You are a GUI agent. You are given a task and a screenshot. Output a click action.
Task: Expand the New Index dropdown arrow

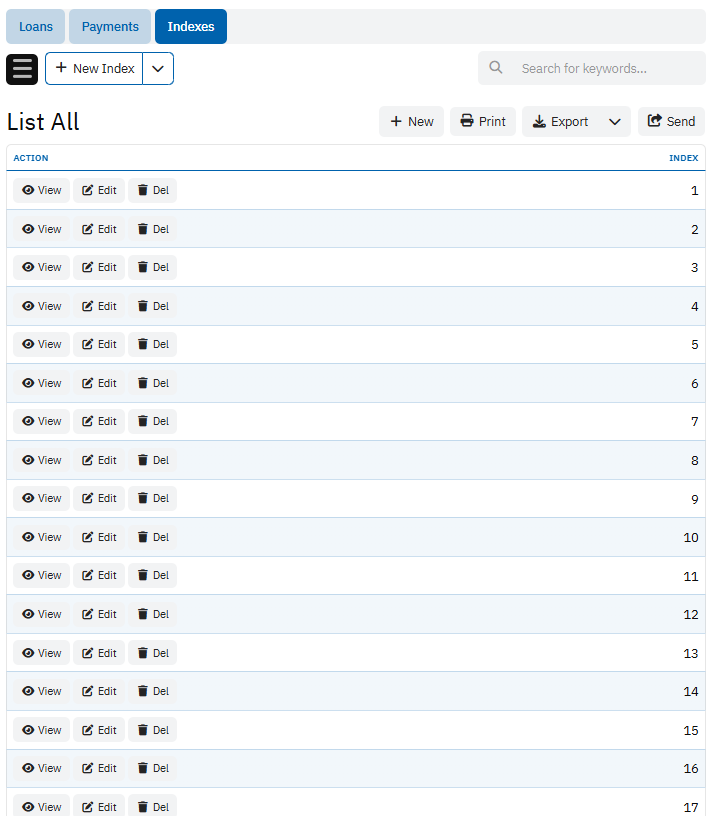pos(158,69)
